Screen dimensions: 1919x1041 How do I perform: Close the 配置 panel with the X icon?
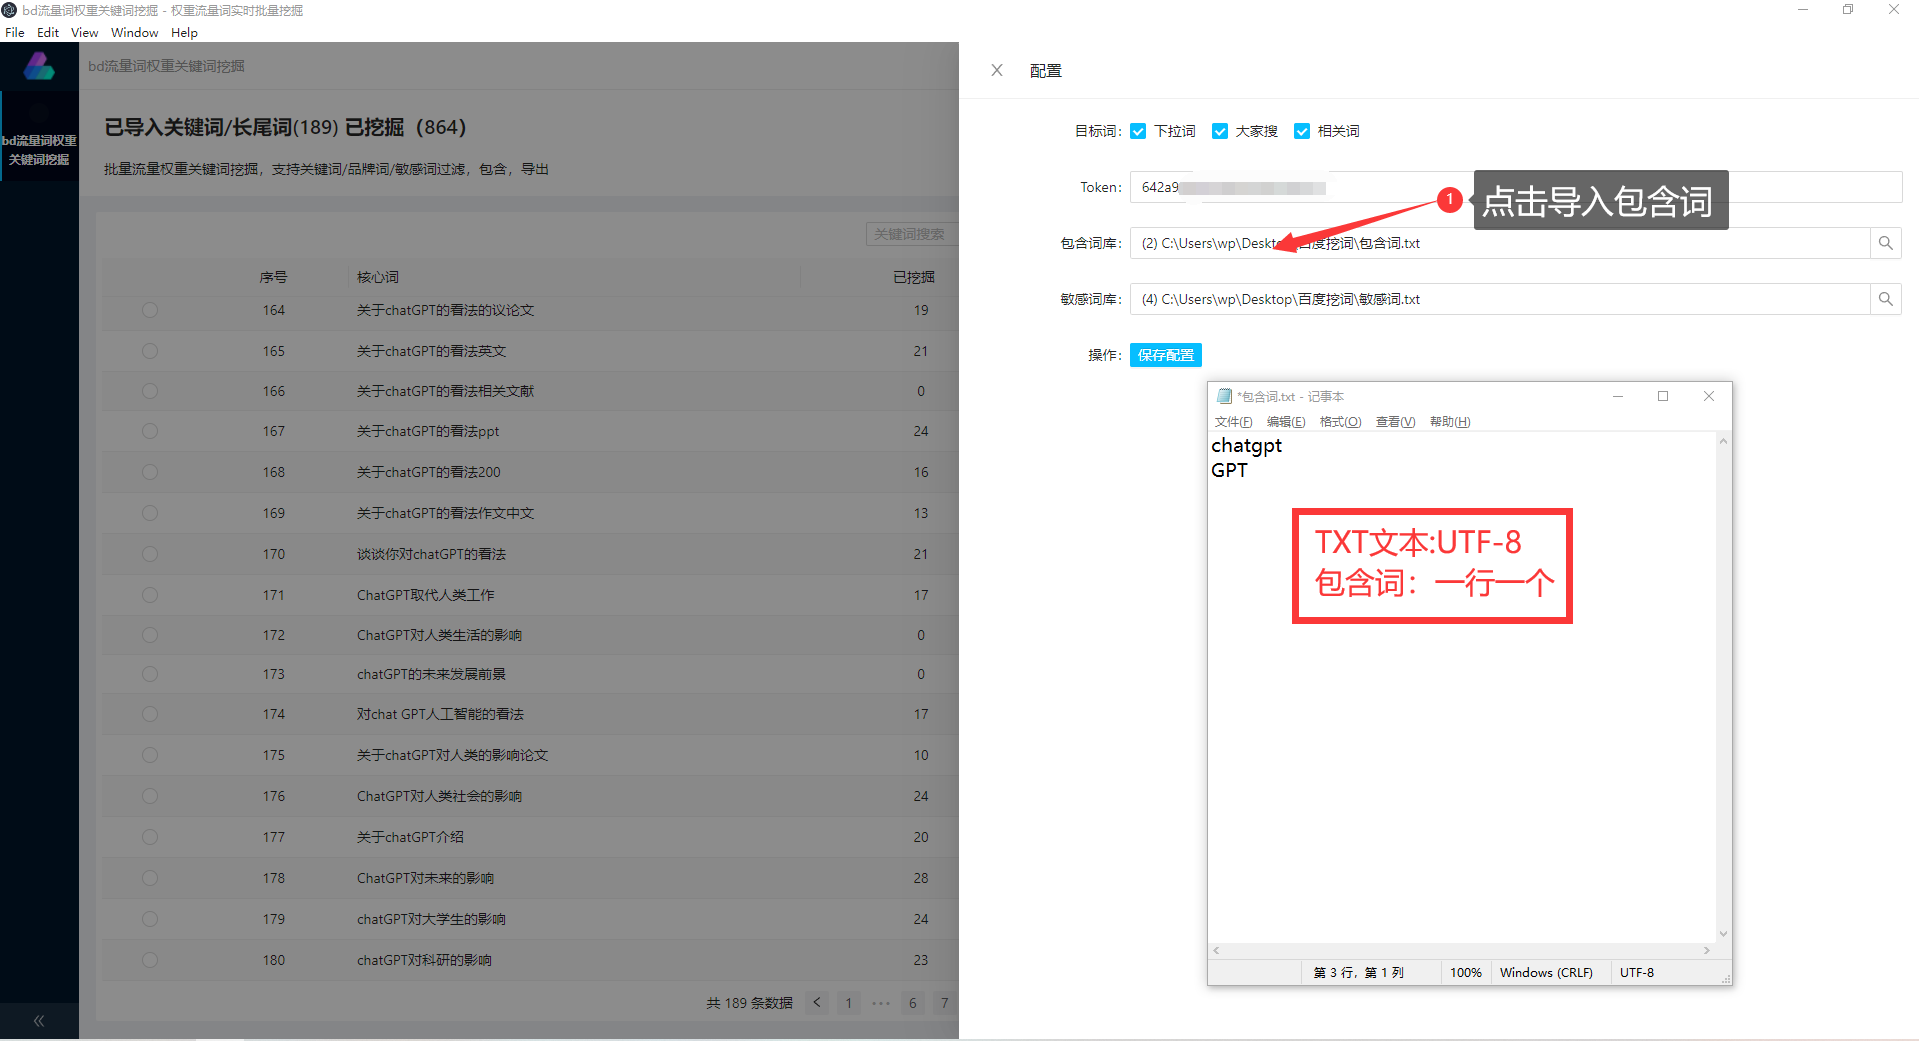996,70
